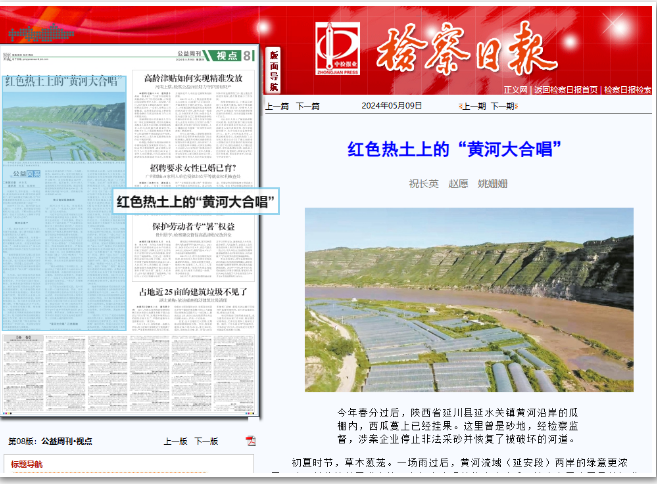The height and width of the screenshot is (484, 657).
Task: Open 占地近25亩的建筑垃圾不见了 article on page preview
Action: pos(193,292)
